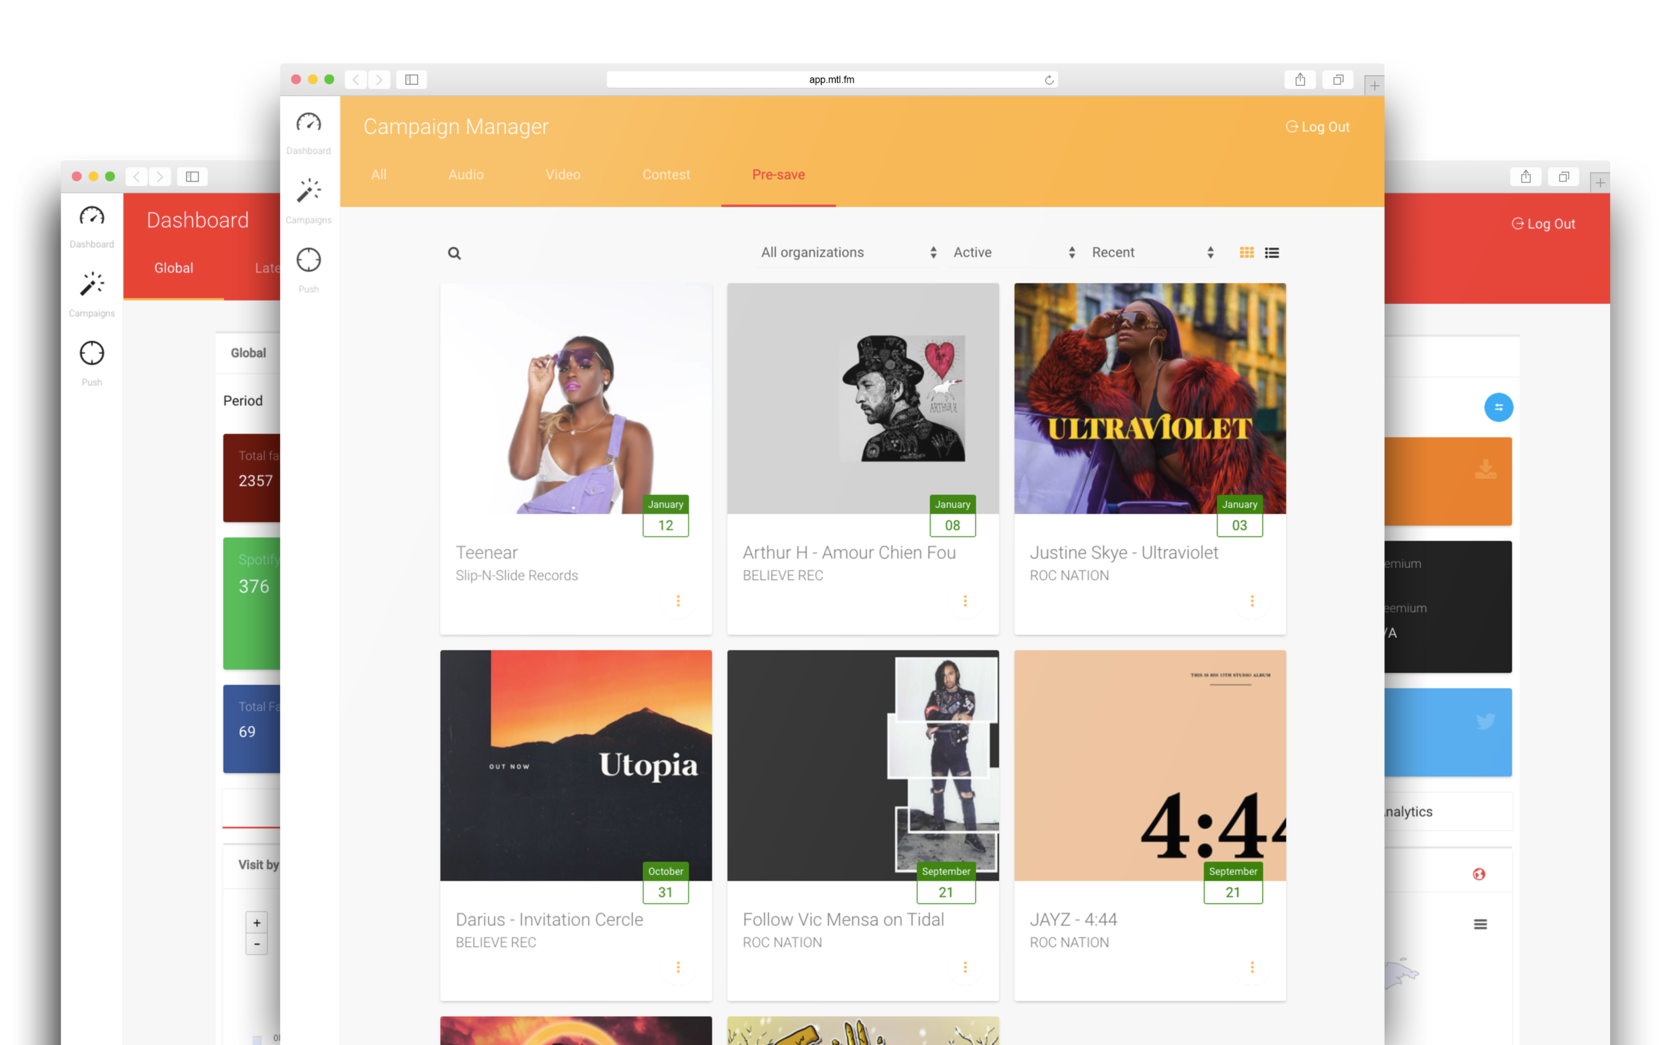Click the blue 69 total tile
This screenshot has height=1045, width=1680.
tap(252, 728)
